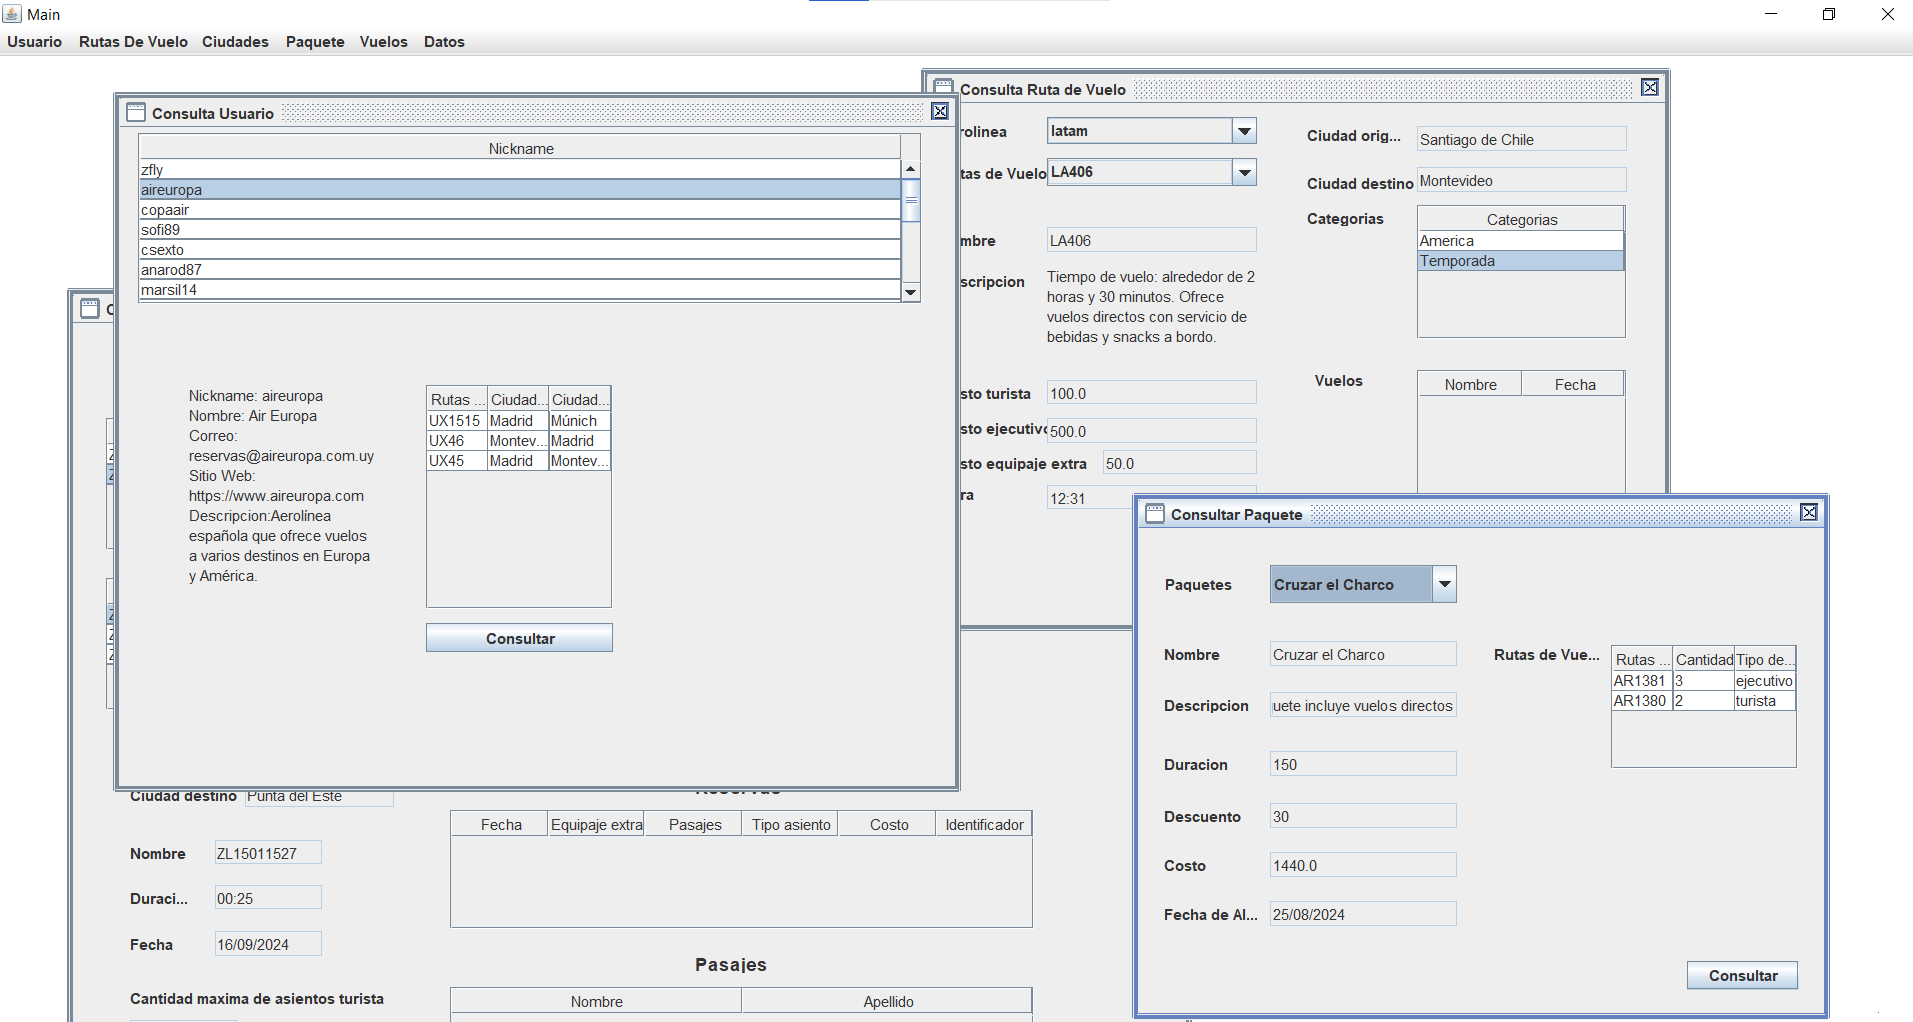Image resolution: width=1913 pixels, height=1022 pixels.
Task: Click the nickname list scroll down arrow
Action: 910,292
